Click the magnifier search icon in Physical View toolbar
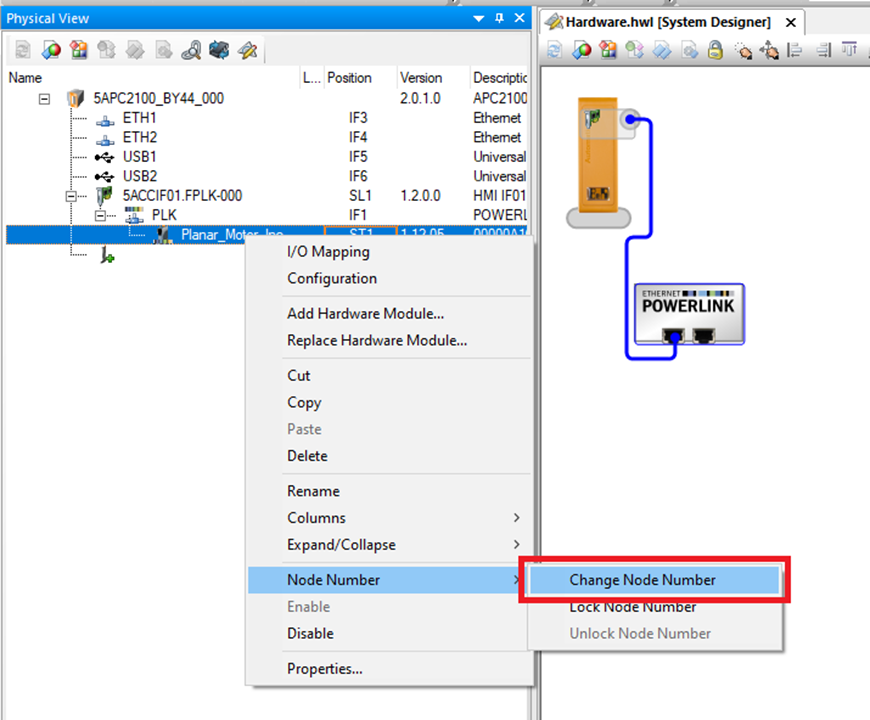Viewport: 870px width, 720px height. click(x=192, y=50)
